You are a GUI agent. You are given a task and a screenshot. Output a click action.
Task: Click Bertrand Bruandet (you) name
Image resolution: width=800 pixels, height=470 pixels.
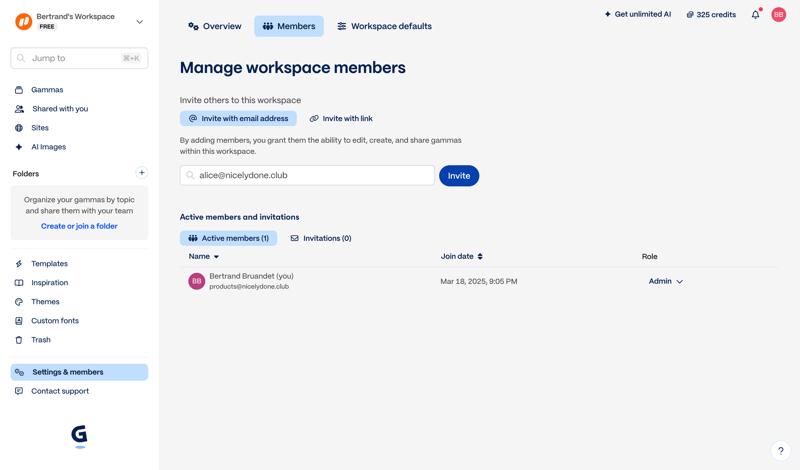coord(252,276)
